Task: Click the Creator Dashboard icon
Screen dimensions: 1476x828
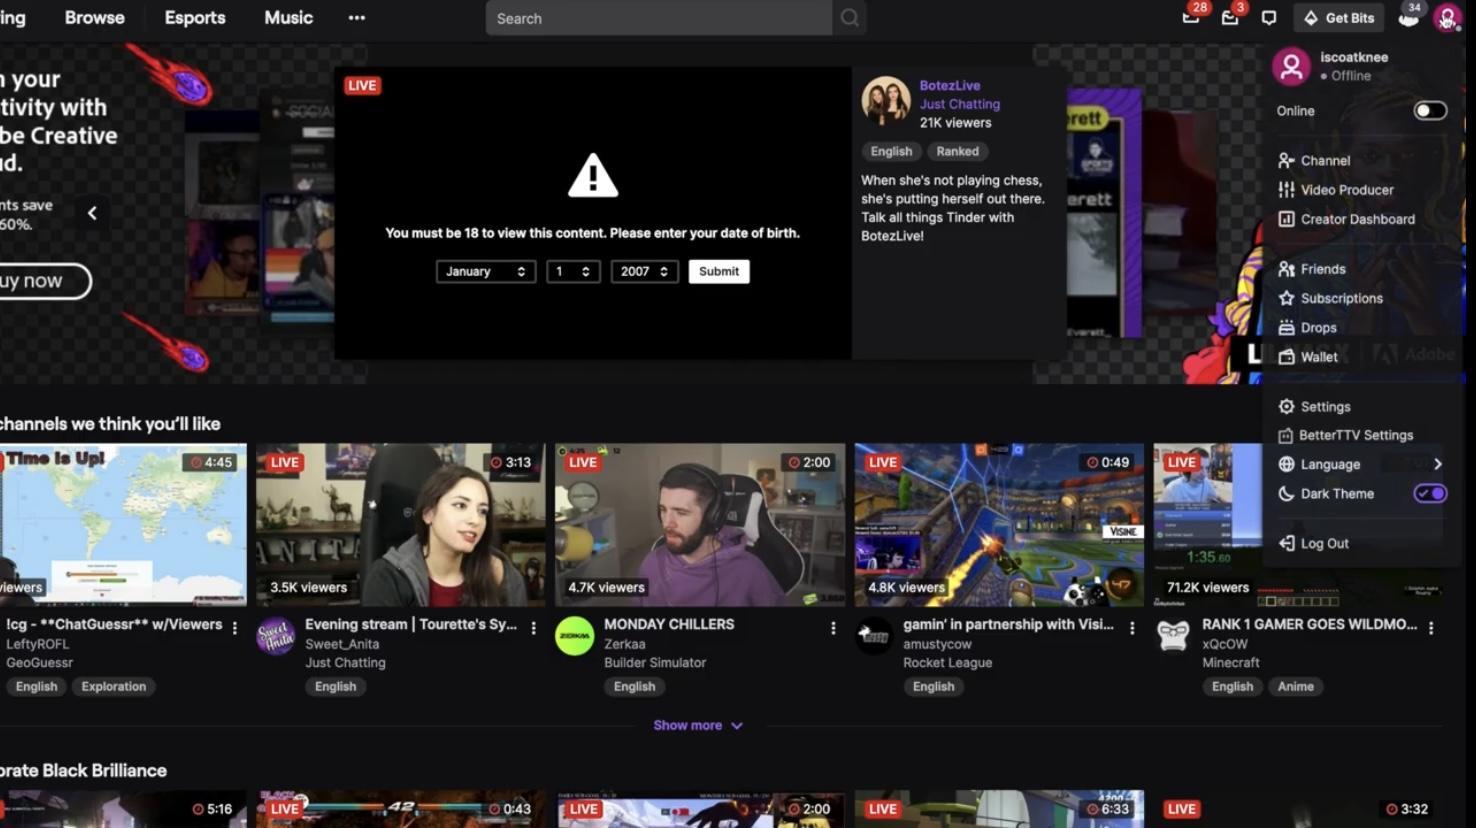Action: coord(1286,219)
